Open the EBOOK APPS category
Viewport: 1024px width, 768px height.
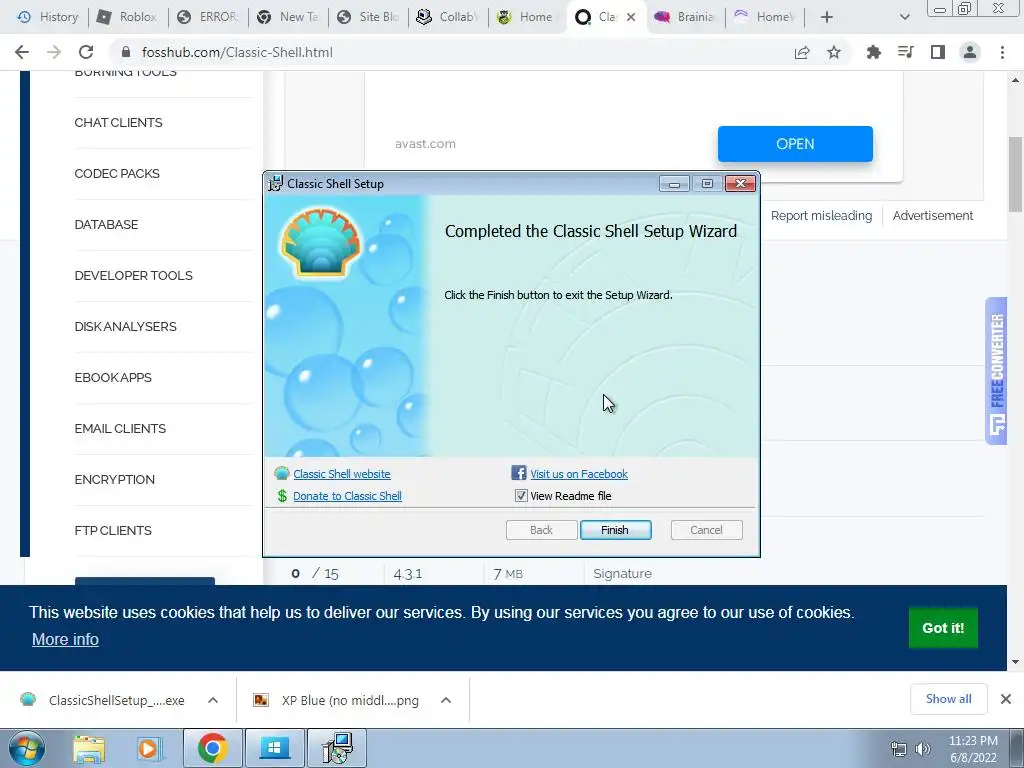113,377
